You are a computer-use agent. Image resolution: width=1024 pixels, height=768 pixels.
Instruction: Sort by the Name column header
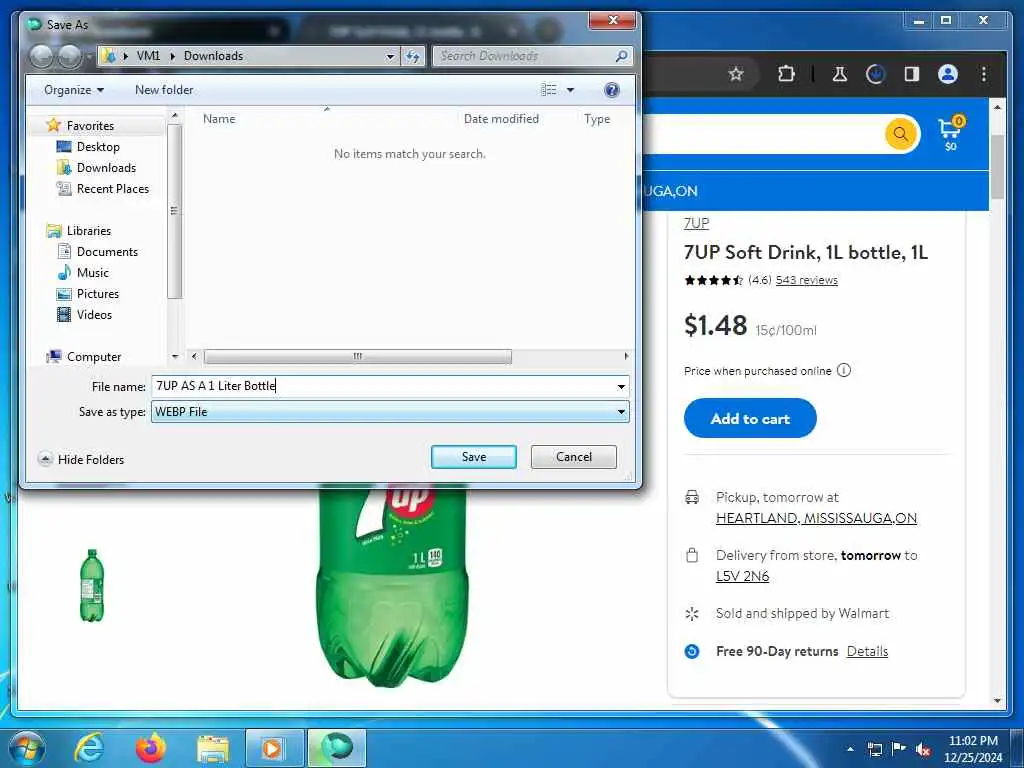[x=219, y=119]
